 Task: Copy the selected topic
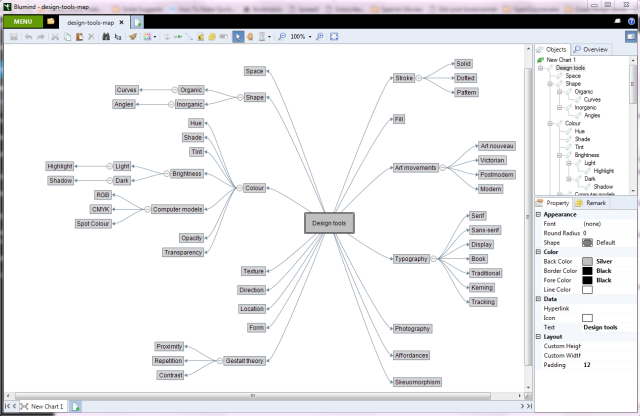[x=67, y=37]
